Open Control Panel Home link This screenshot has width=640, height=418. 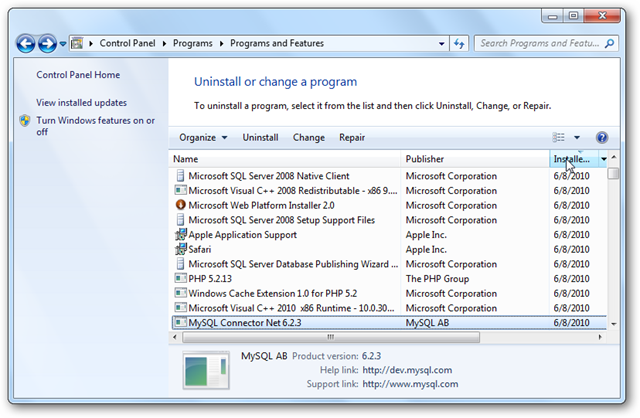tap(78, 75)
